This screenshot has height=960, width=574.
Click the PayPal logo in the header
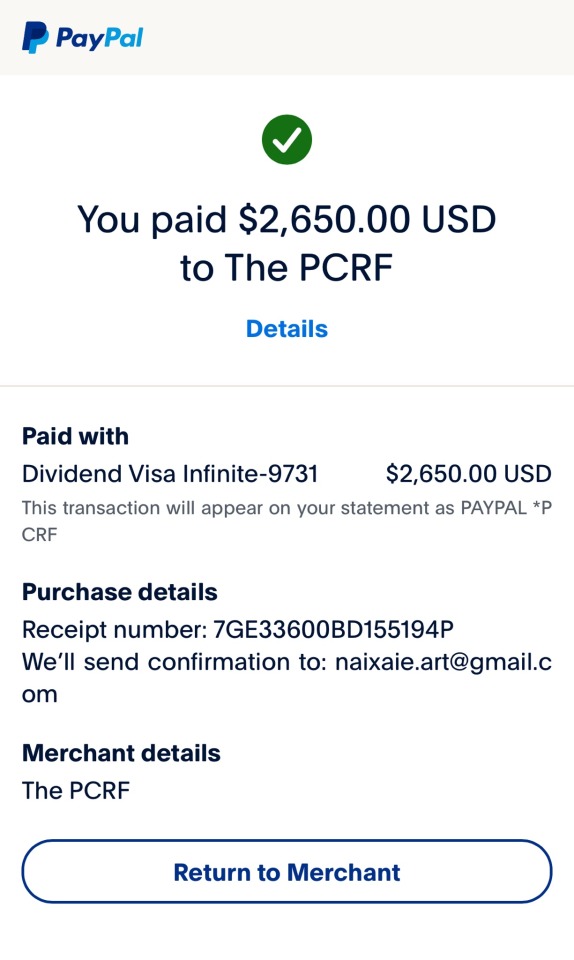pyautogui.click(x=82, y=38)
